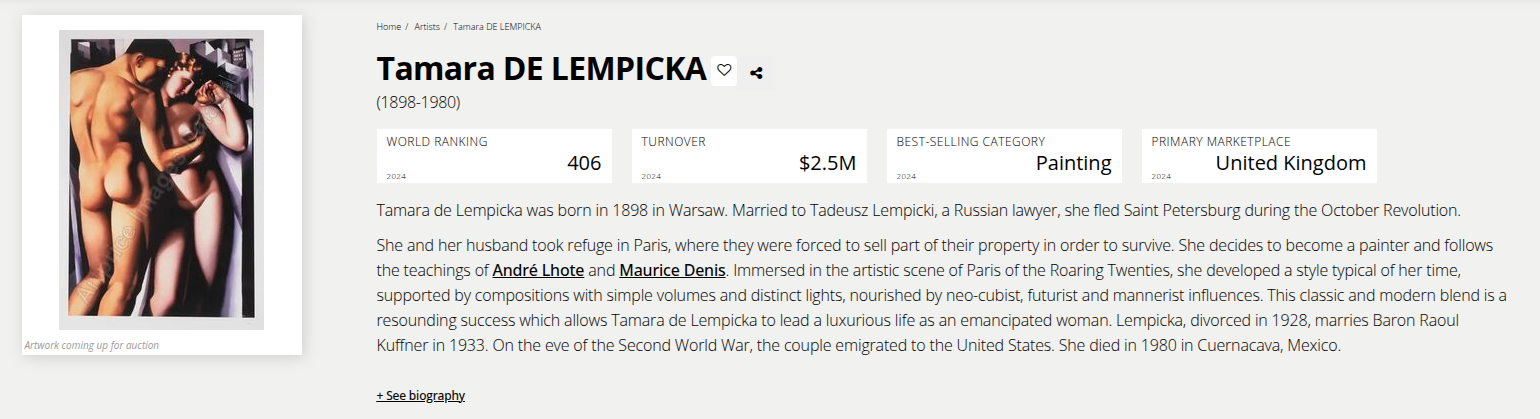The image size is (1540, 419).
Task: Click the Tamara DE LEMPICKA page heading
Action: coord(541,69)
